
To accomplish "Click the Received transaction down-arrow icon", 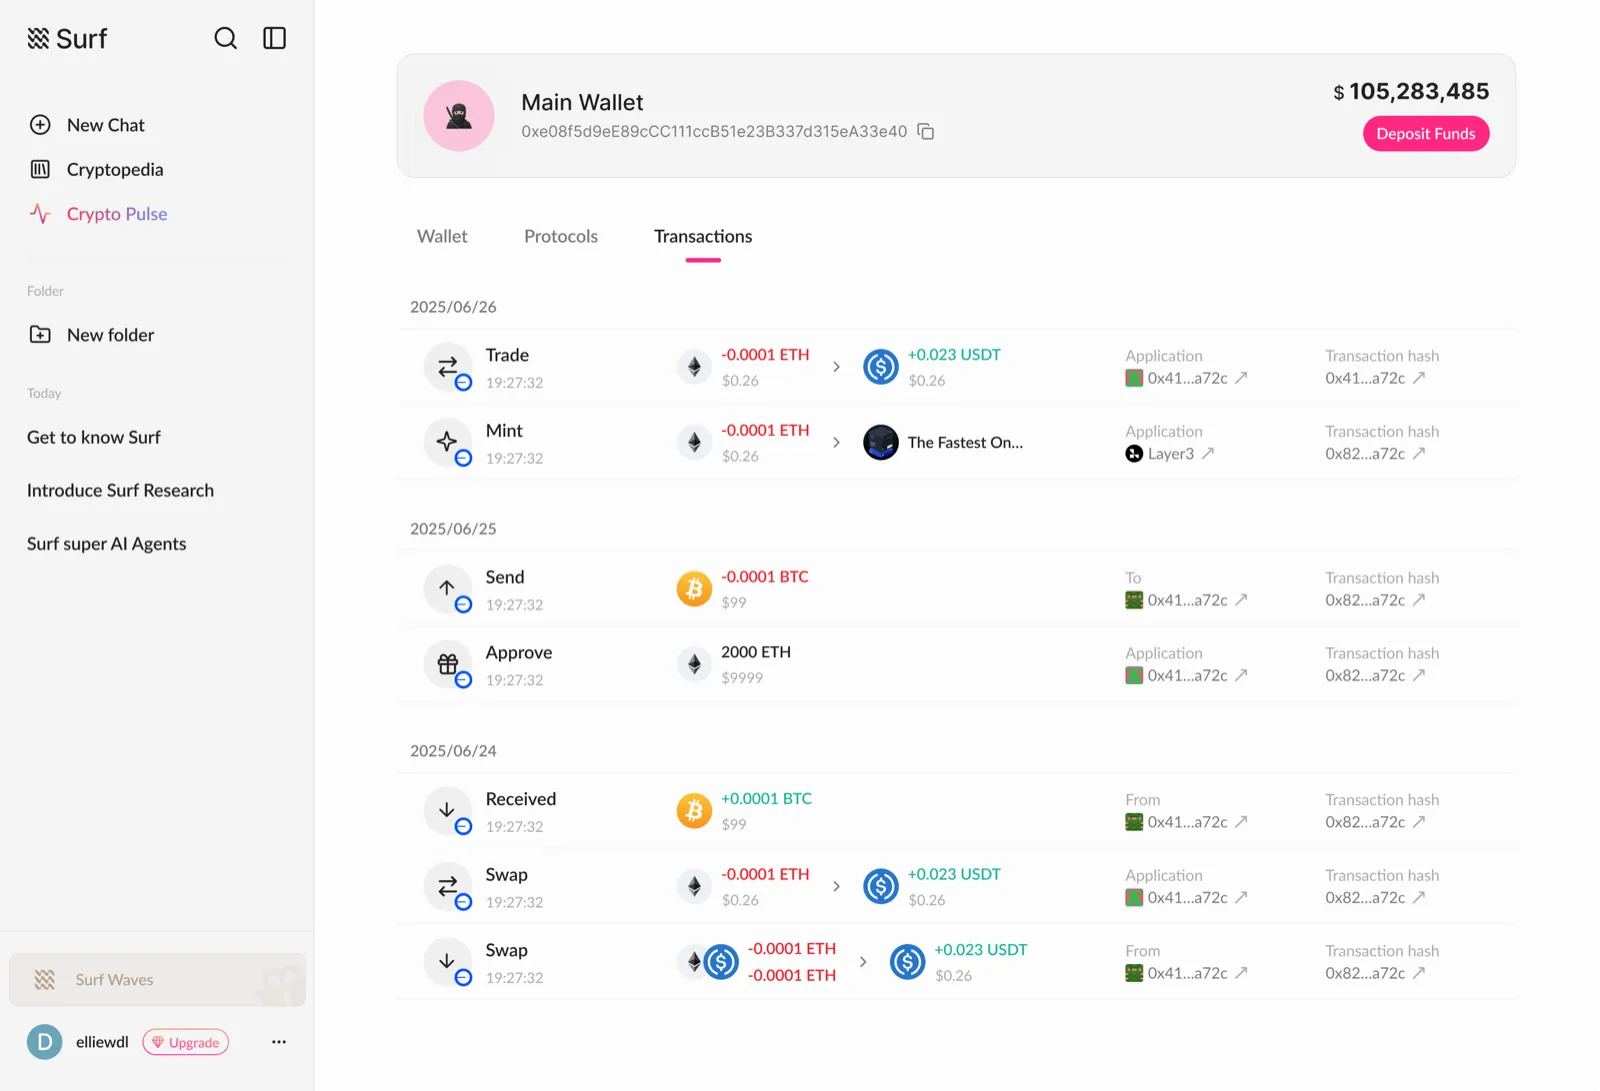I will pos(448,811).
